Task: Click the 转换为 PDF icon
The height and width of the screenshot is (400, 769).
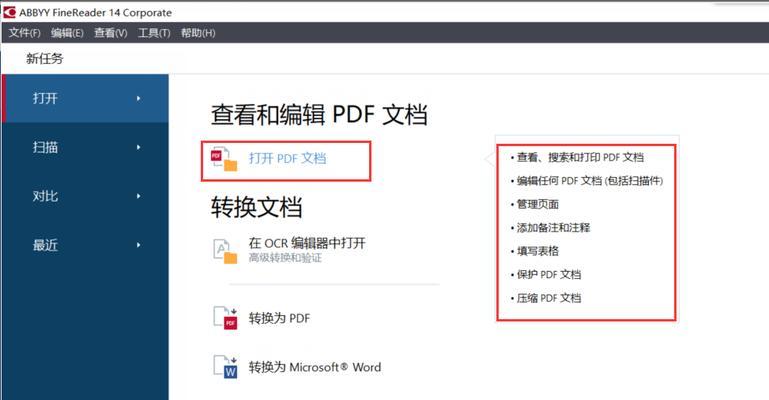Action: tap(226, 318)
